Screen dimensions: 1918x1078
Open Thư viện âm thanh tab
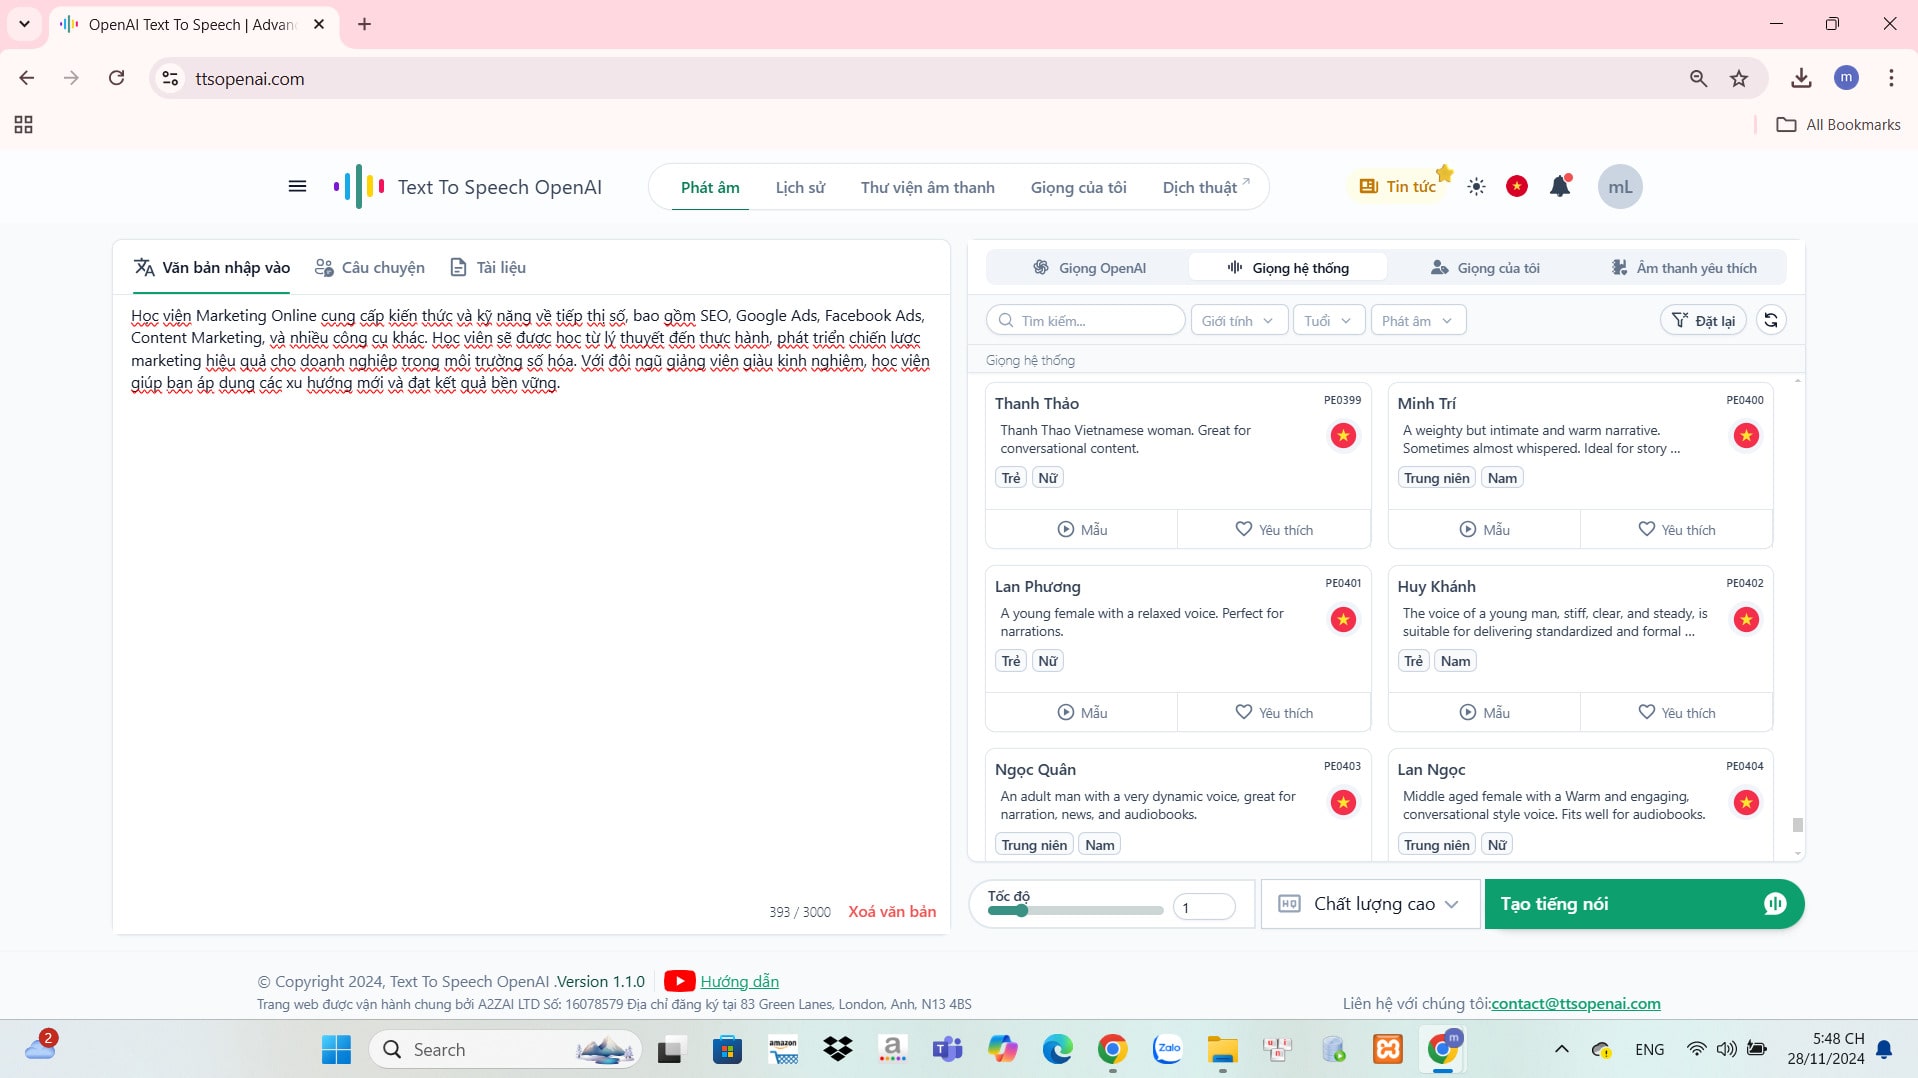coord(927,187)
